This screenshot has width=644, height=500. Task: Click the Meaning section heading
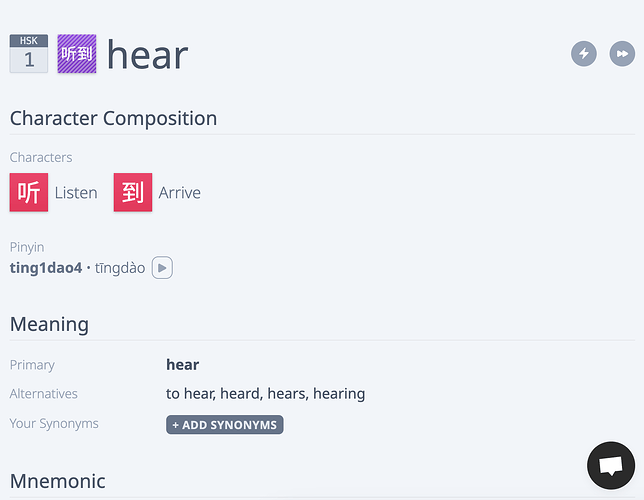[x=49, y=324]
